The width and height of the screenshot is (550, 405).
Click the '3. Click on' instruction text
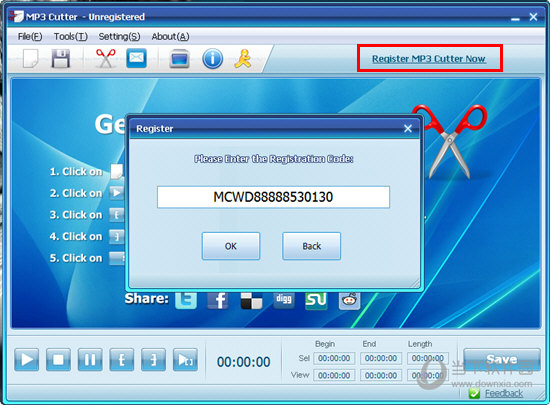pos(76,215)
